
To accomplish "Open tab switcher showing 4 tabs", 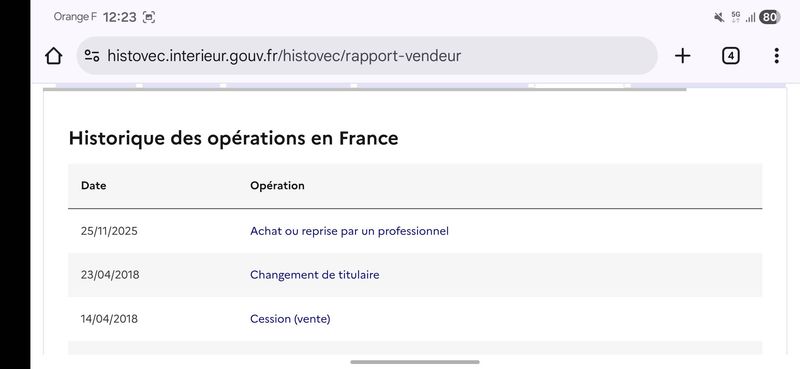I will click(x=731, y=56).
